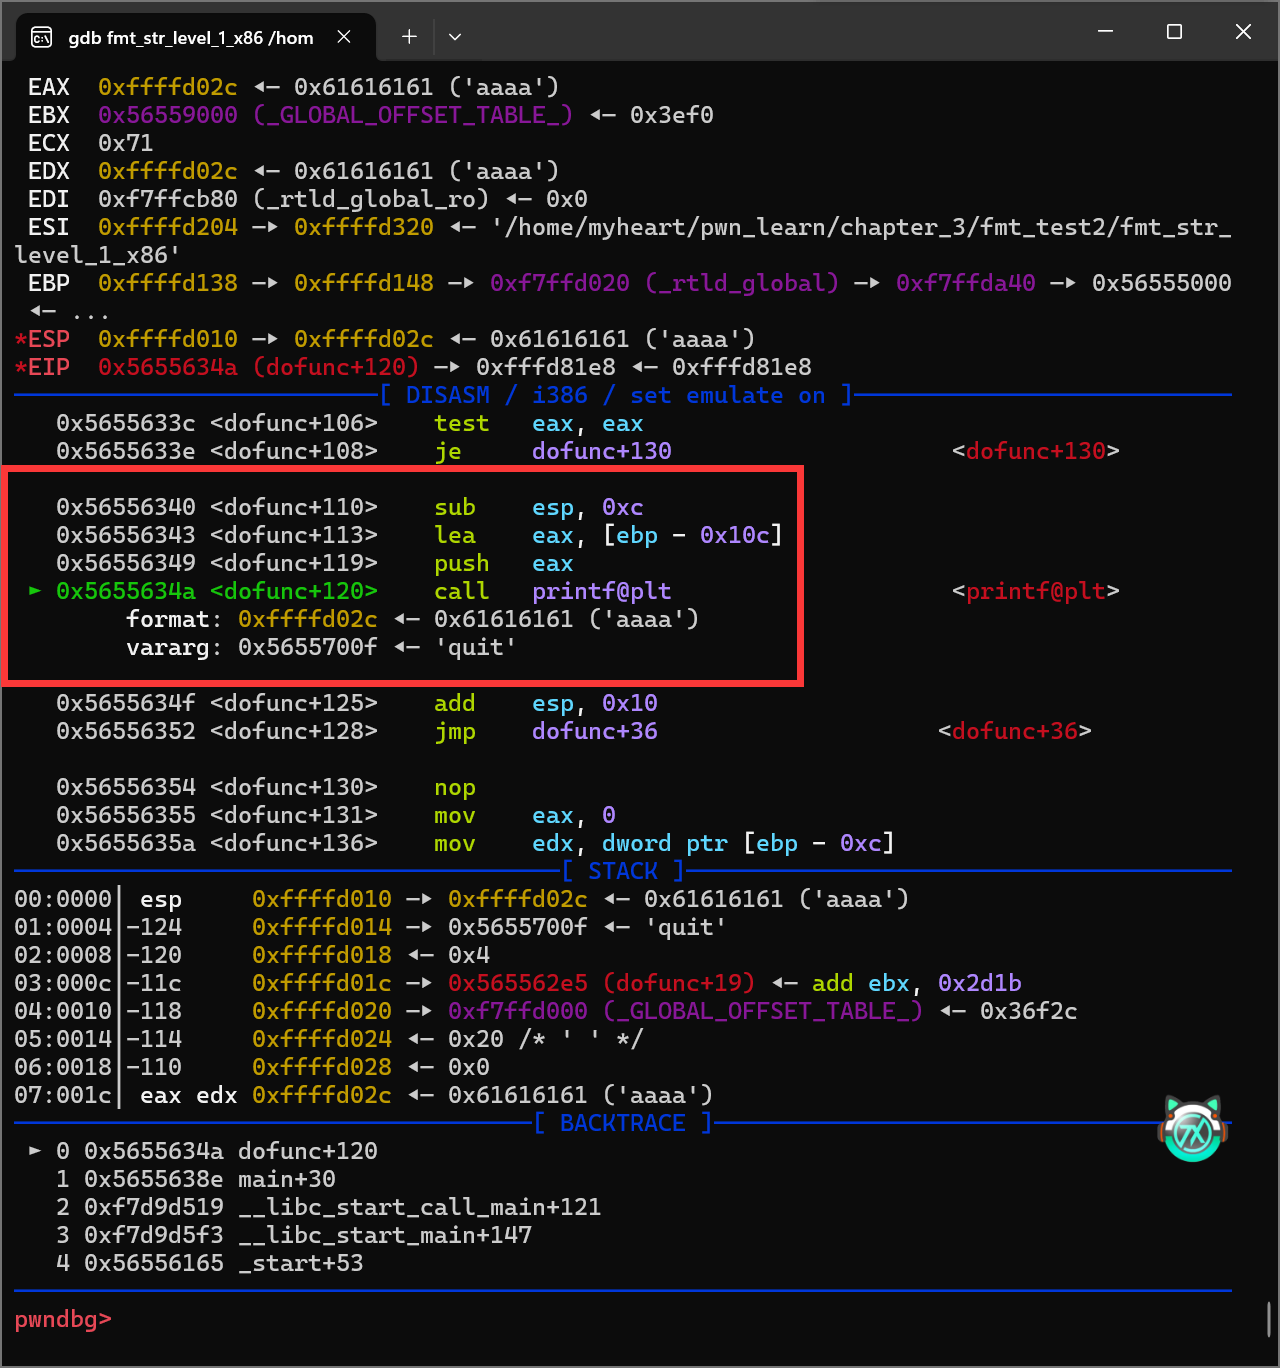Maximize the terminal window

point(1174,32)
